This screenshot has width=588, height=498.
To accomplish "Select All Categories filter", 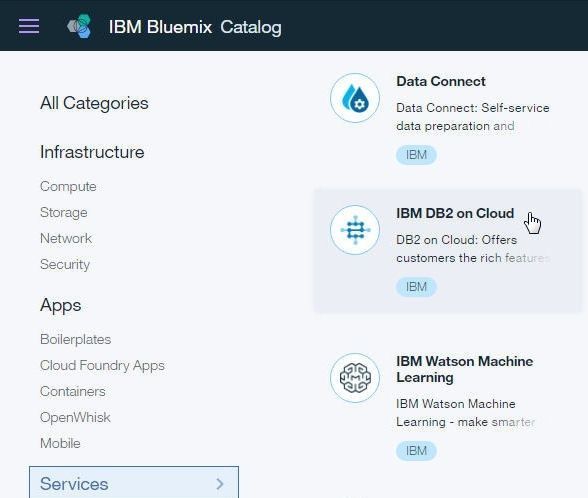I will [x=94, y=103].
